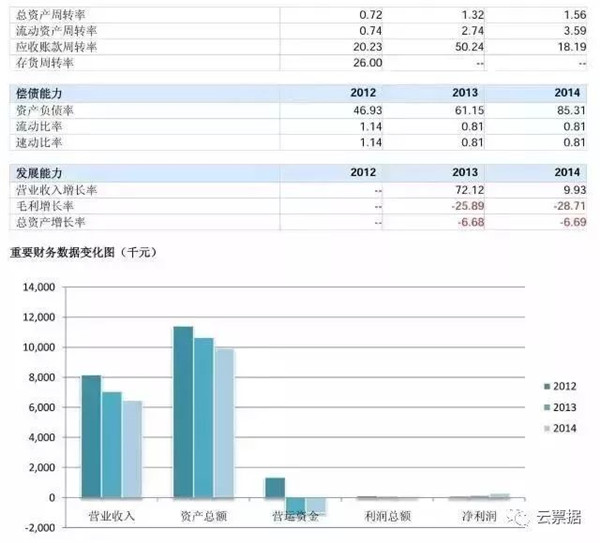Click the 2014 legend color swatch
Image resolution: width=600 pixels, height=543 pixels.
pyautogui.click(x=547, y=429)
